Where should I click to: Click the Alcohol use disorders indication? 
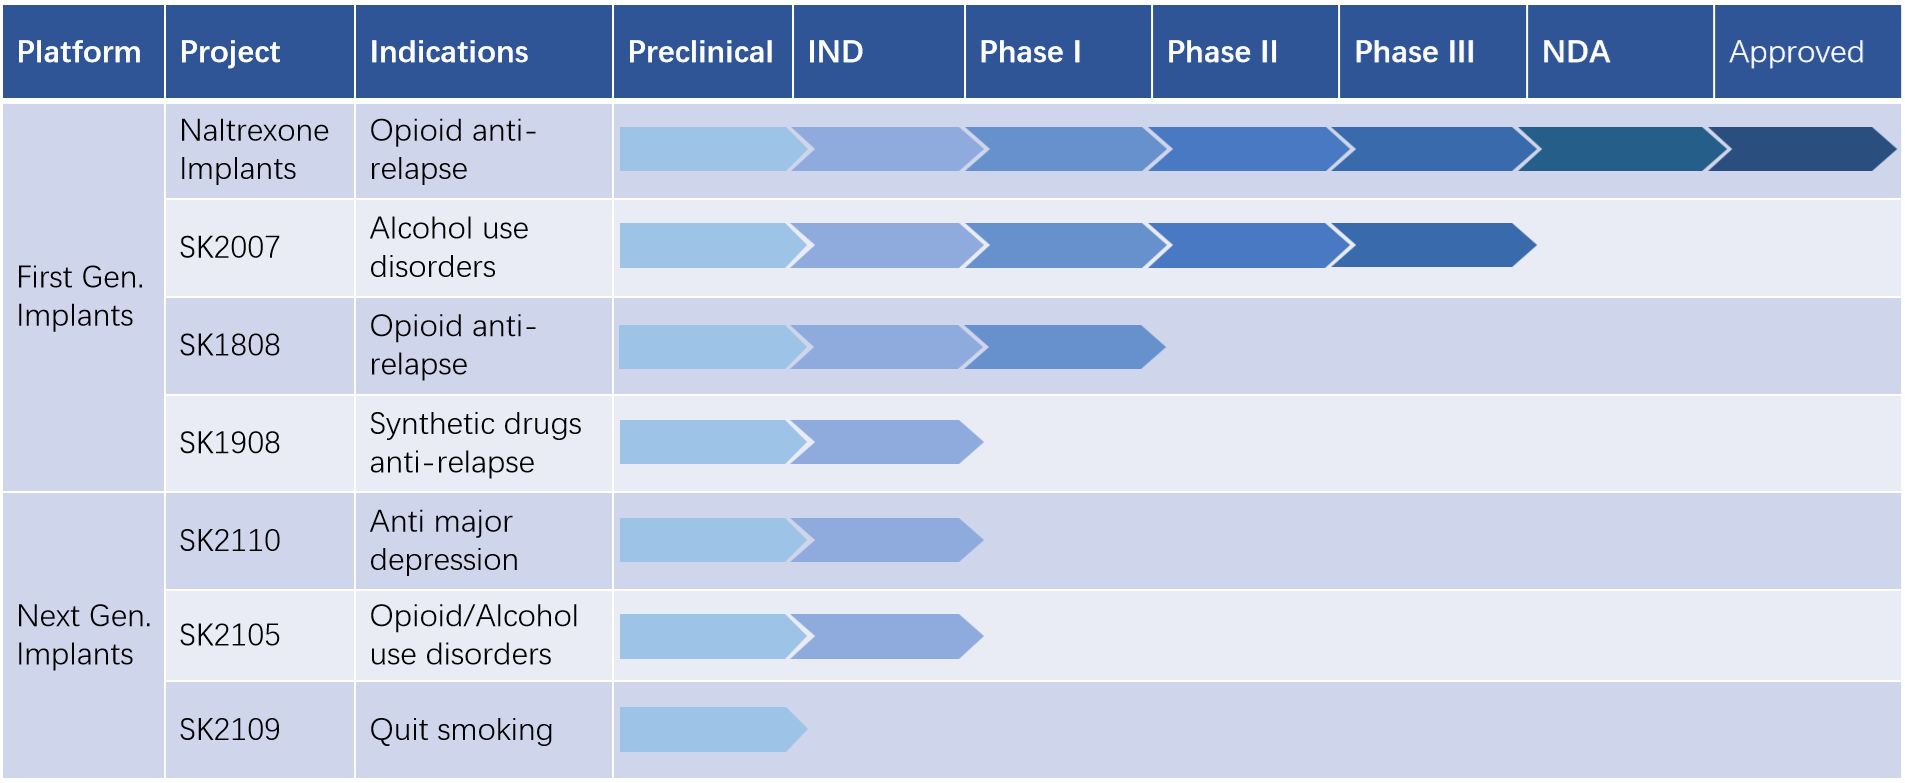[x=449, y=247]
